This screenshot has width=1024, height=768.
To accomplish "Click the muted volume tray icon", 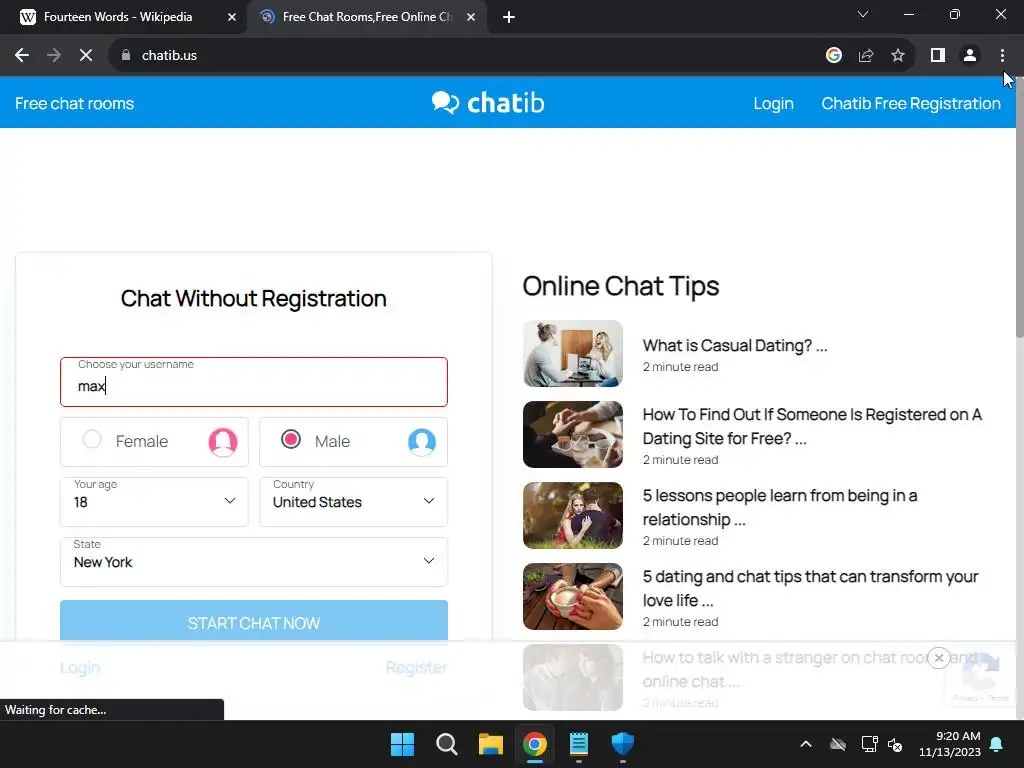I will tap(895, 744).
